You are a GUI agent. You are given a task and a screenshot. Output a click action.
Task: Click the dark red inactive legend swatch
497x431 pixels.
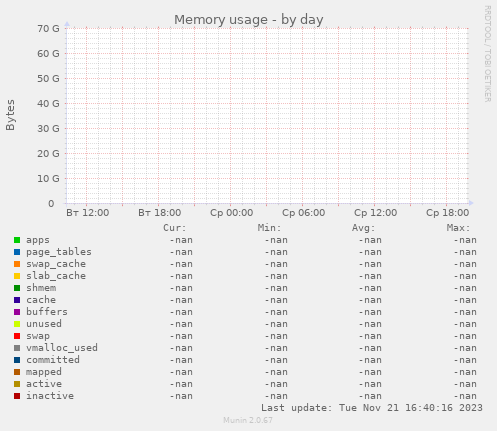click(x=17, y=396)
